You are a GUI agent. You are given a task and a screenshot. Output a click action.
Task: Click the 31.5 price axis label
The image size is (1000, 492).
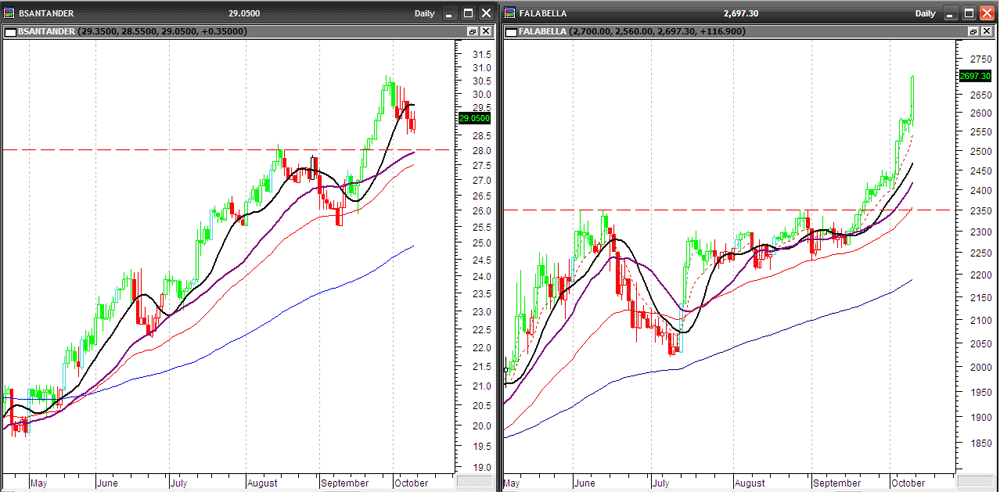click(x=481, y=54)
